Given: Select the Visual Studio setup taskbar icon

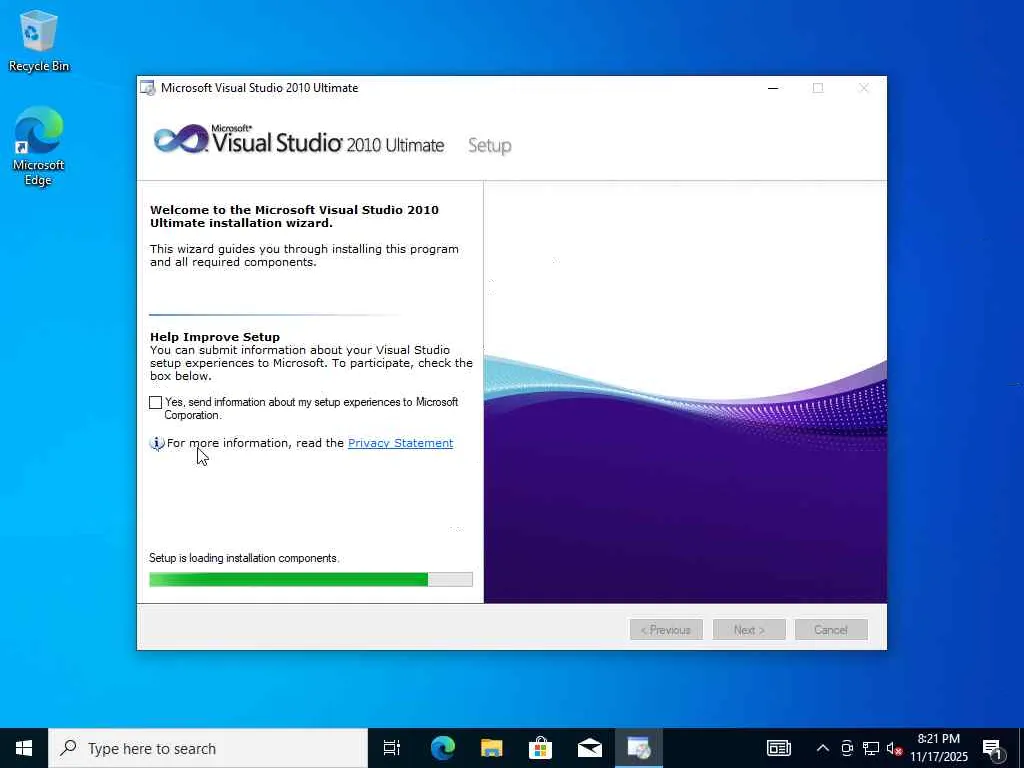Looking at the screenshot, I should (x=638, y=748).
